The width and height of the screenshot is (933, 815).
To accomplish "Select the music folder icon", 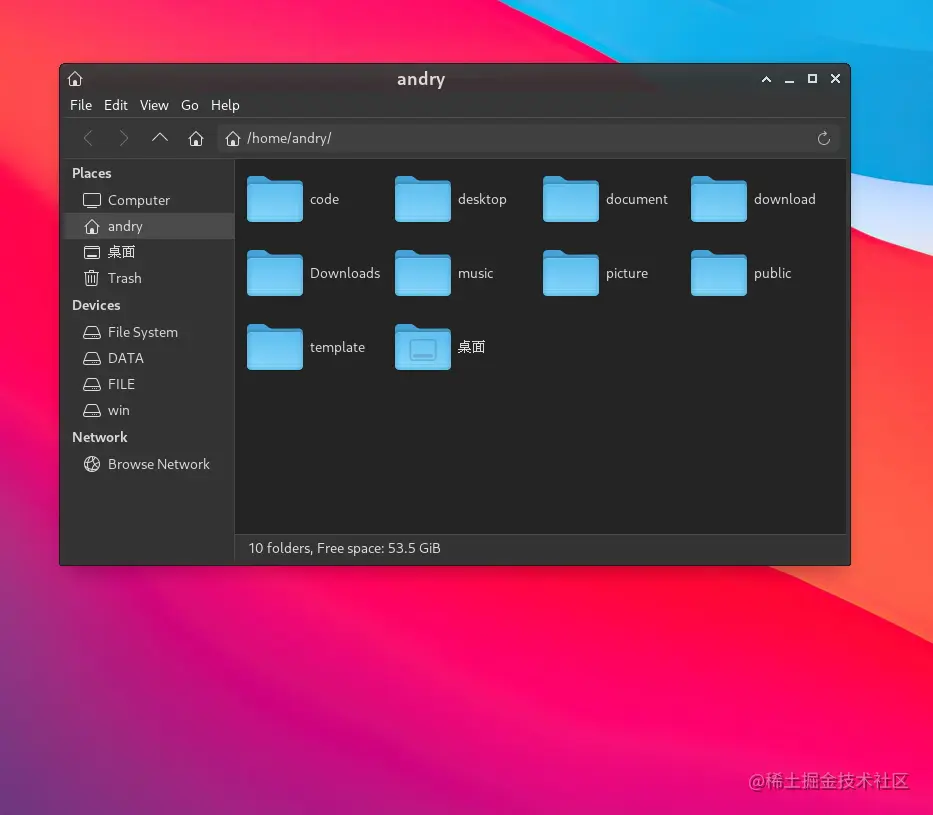I will coord(422,273).
